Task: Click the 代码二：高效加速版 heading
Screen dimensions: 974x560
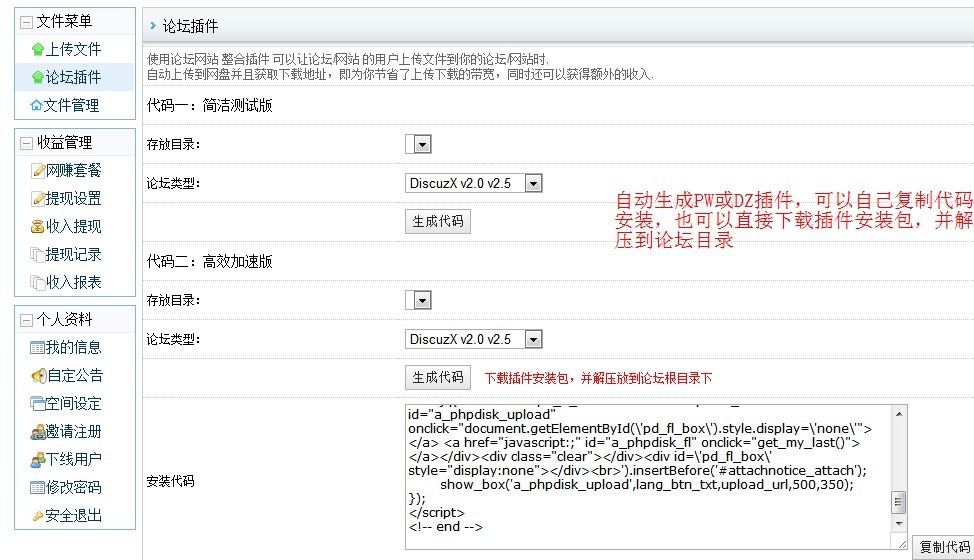Action: [209, 261]
